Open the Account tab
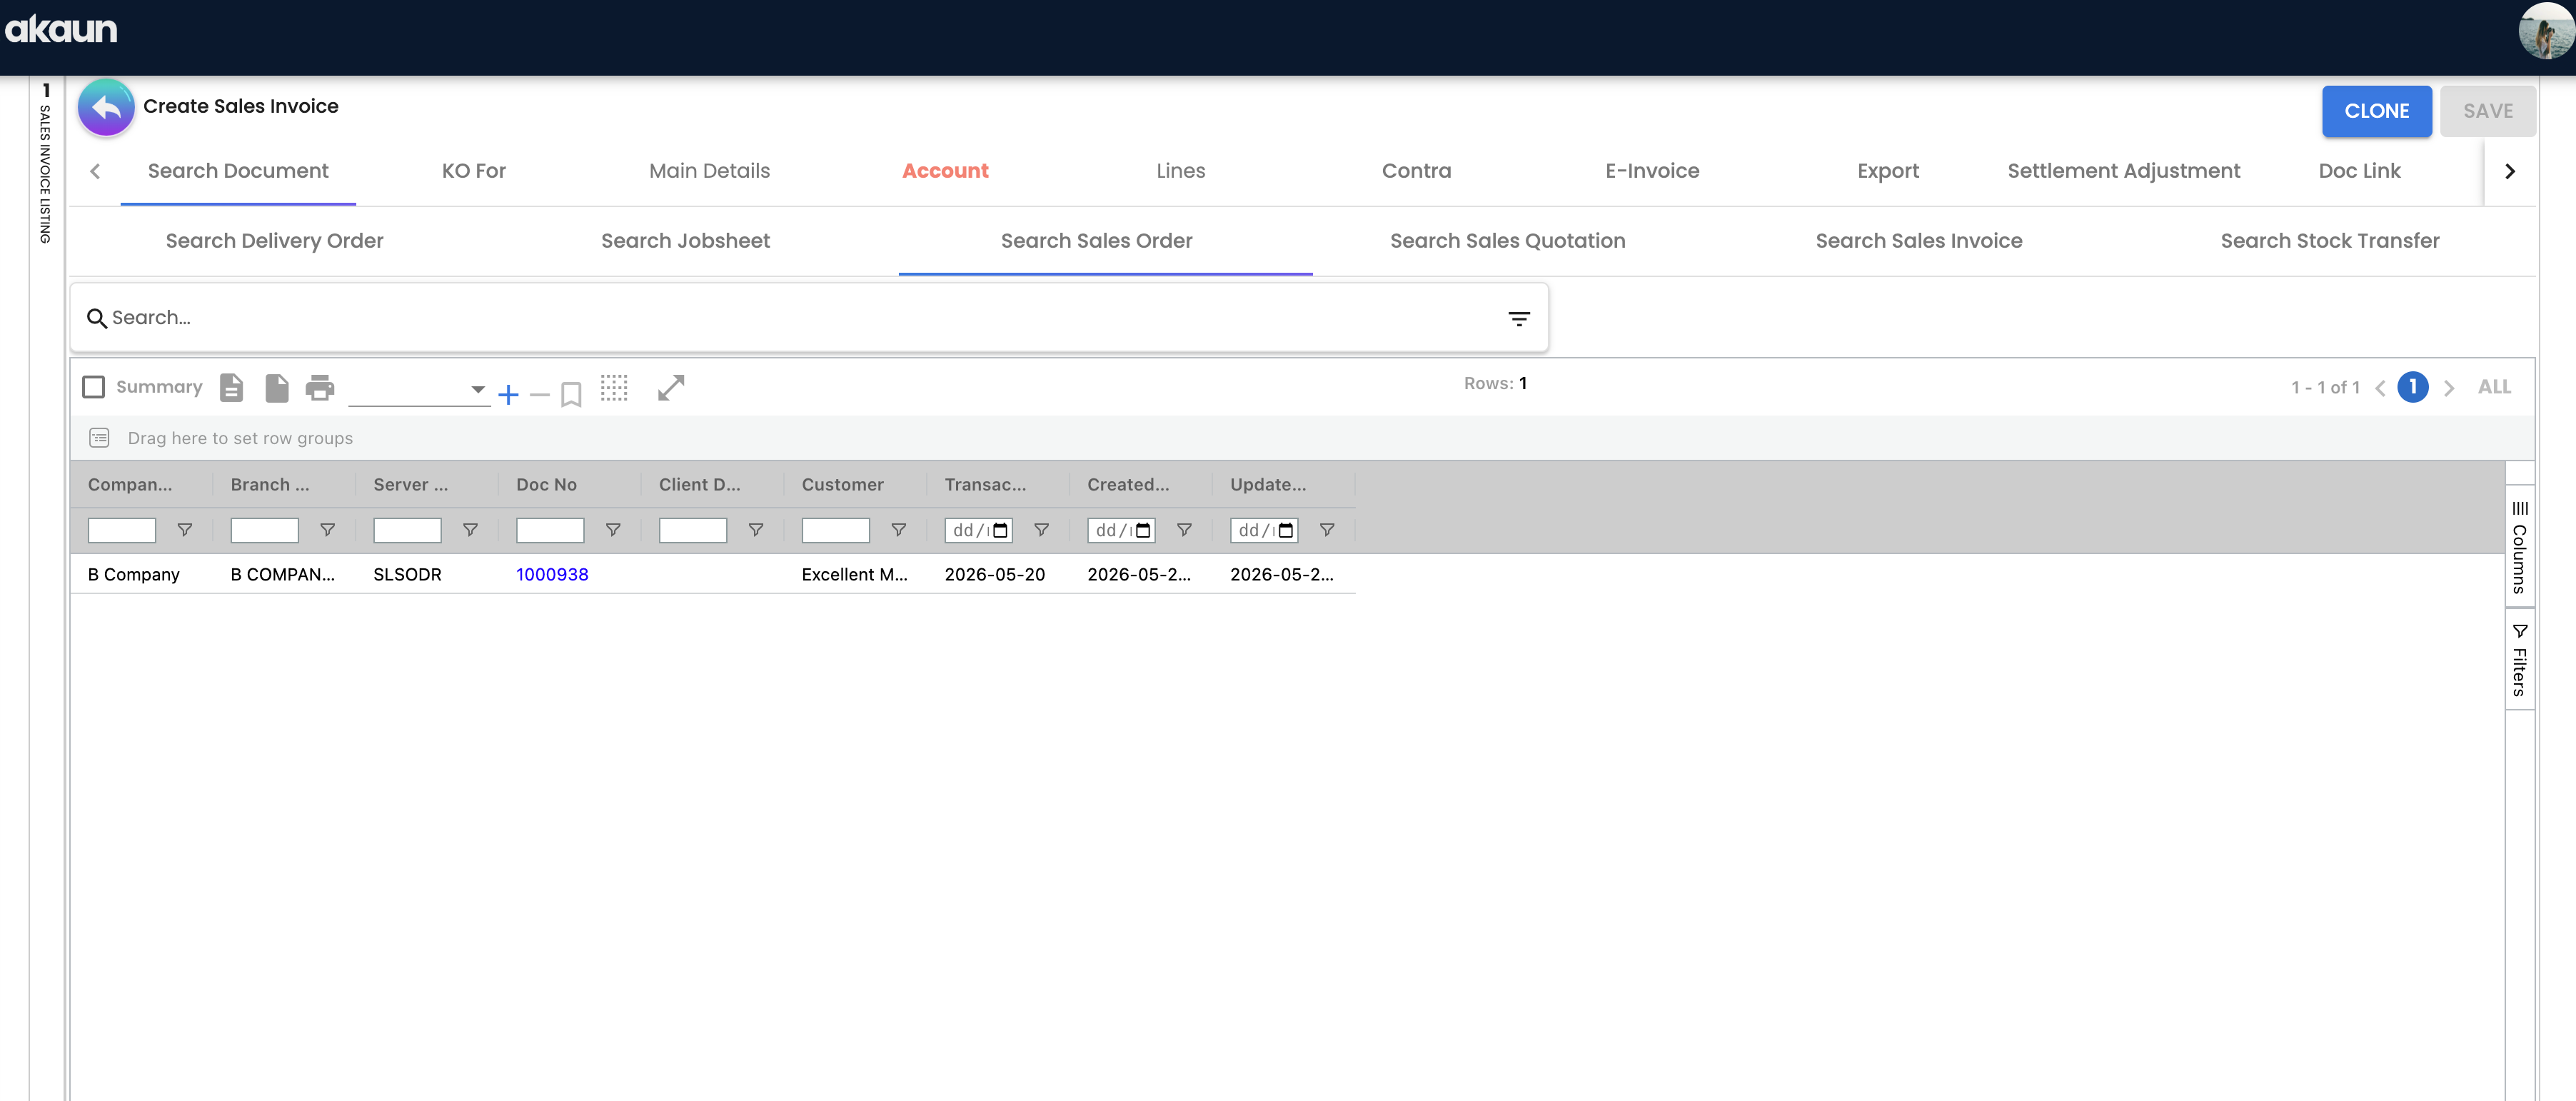Screen dimensions: 2576x1101 [x=945, y=171]
